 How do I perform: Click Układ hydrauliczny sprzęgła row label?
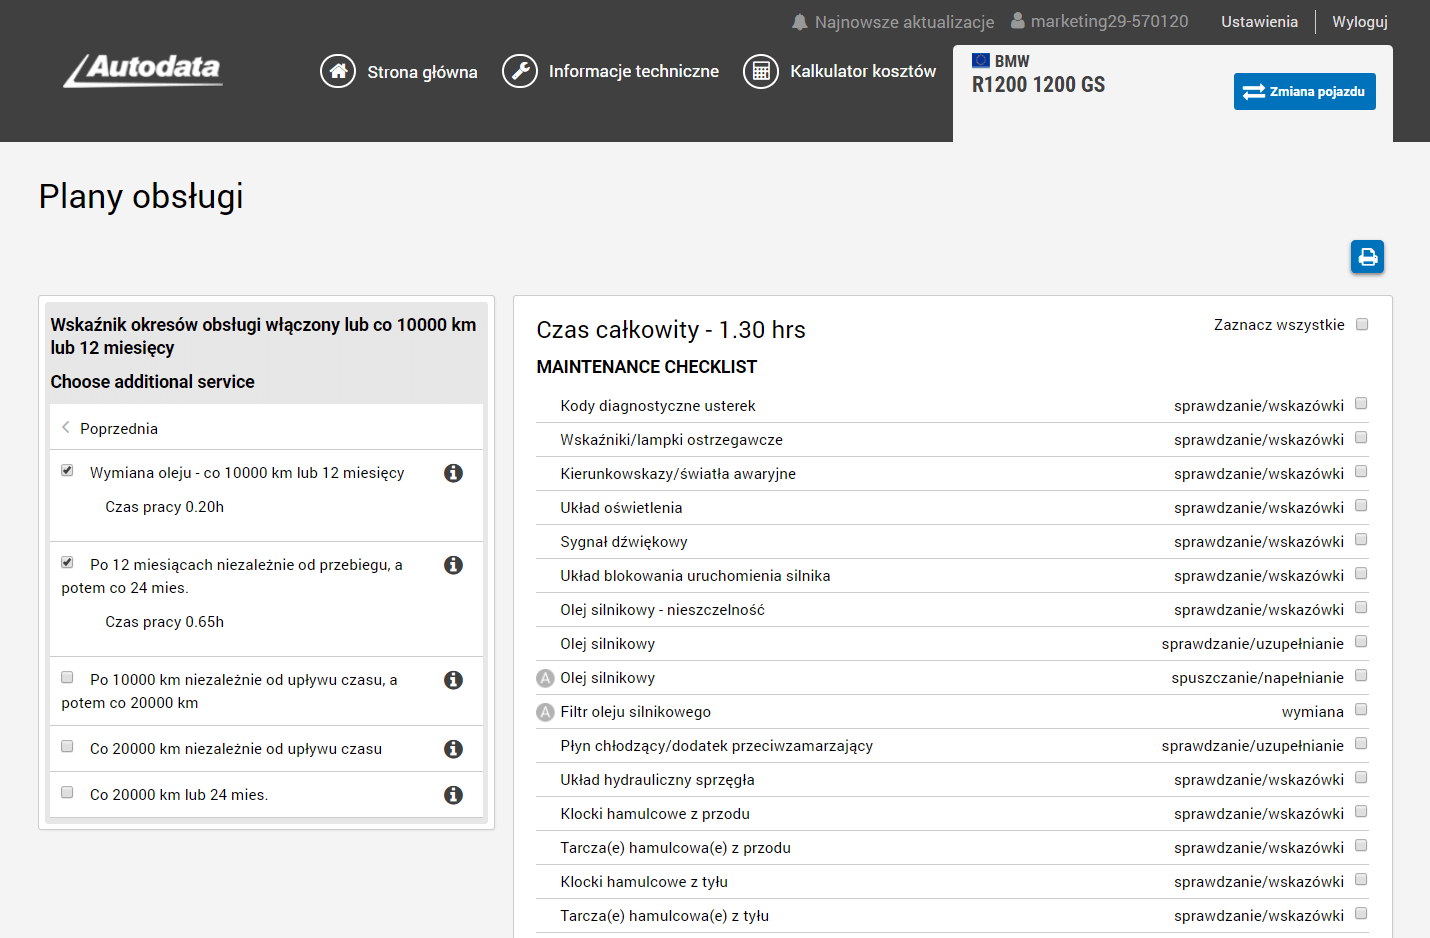[x=658, y=780]
